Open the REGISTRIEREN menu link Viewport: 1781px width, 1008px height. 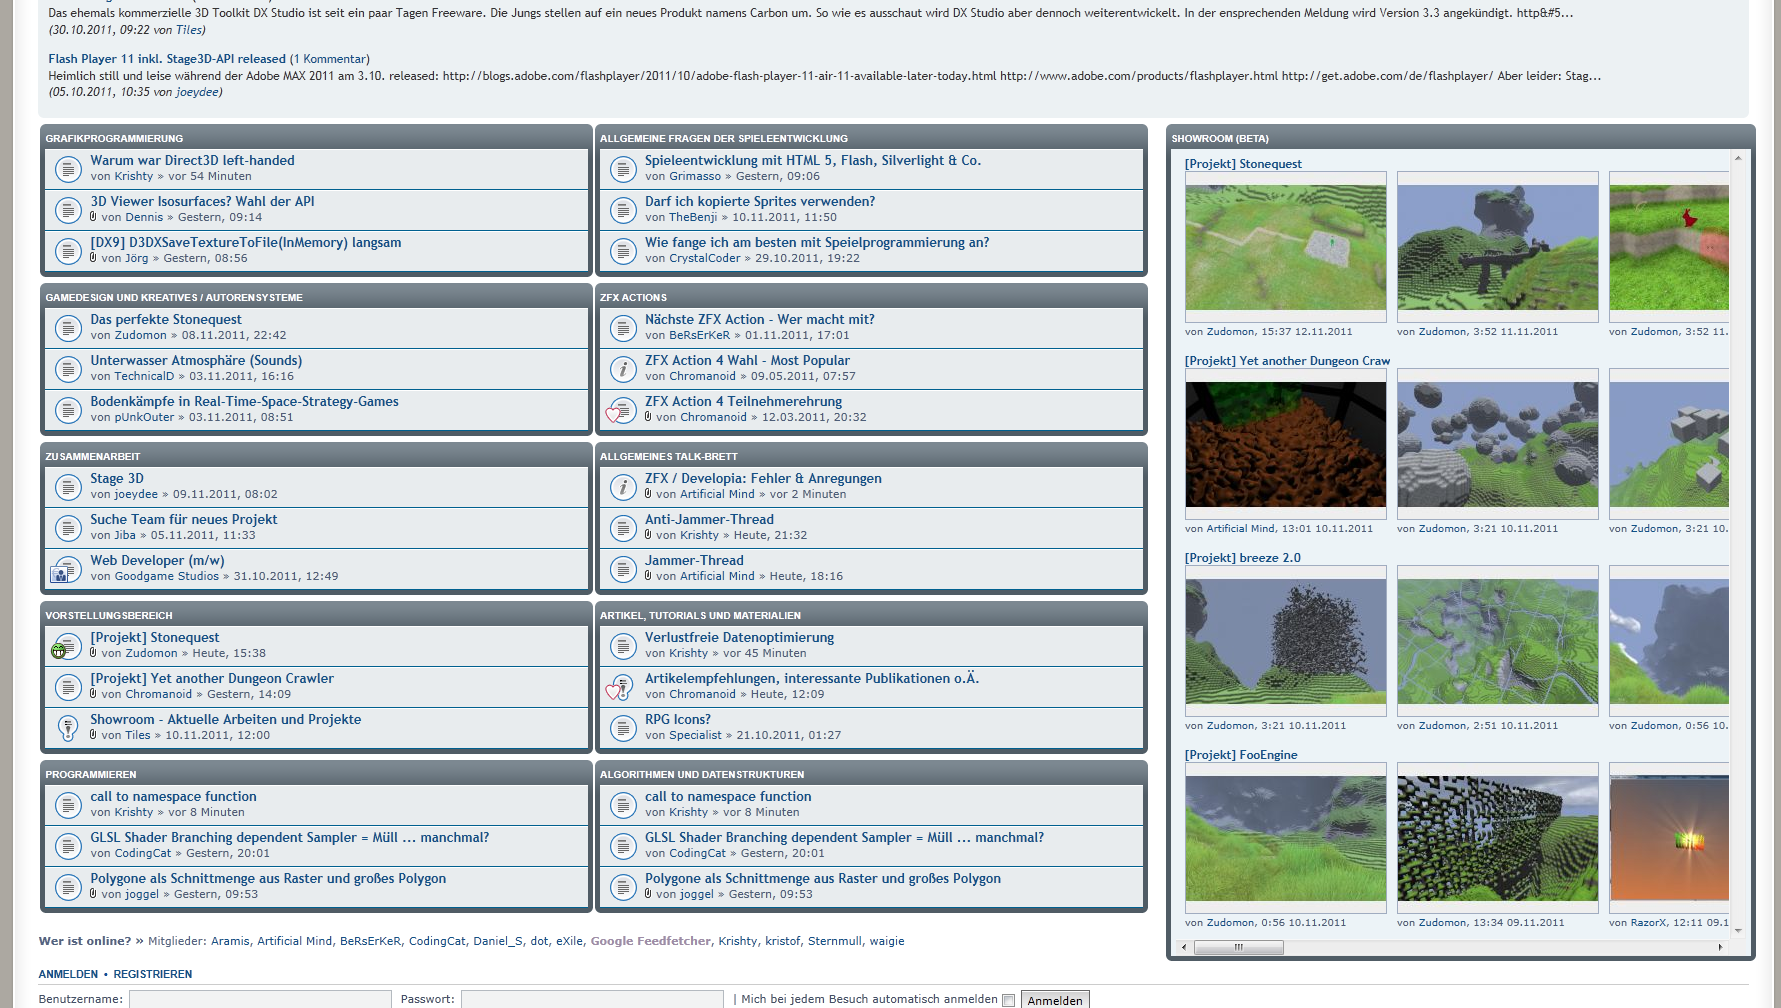(x=152, y=974)
